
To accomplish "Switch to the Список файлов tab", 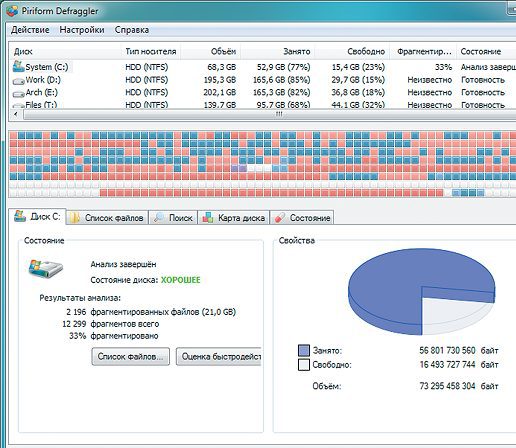I will 107,218.
